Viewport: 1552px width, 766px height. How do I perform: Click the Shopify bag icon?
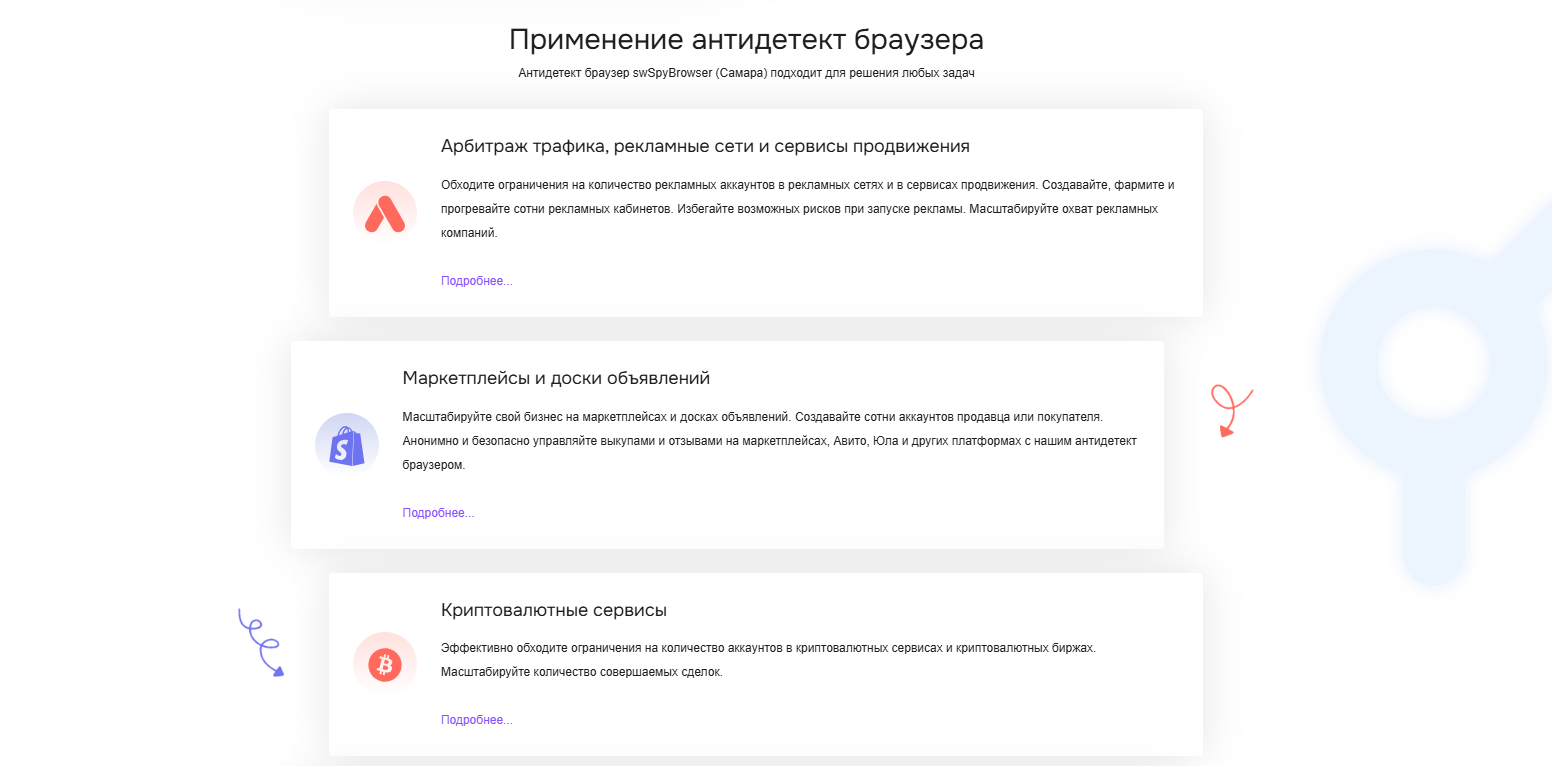347,445
